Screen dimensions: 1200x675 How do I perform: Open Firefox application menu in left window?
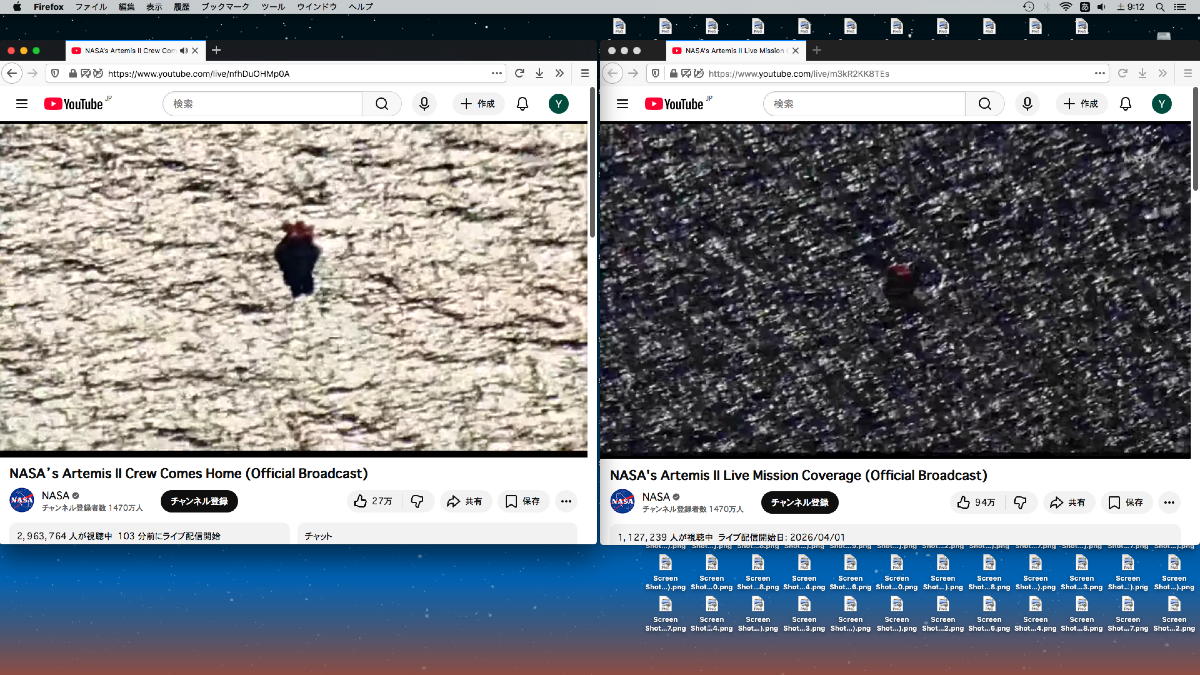click(585, 73)
